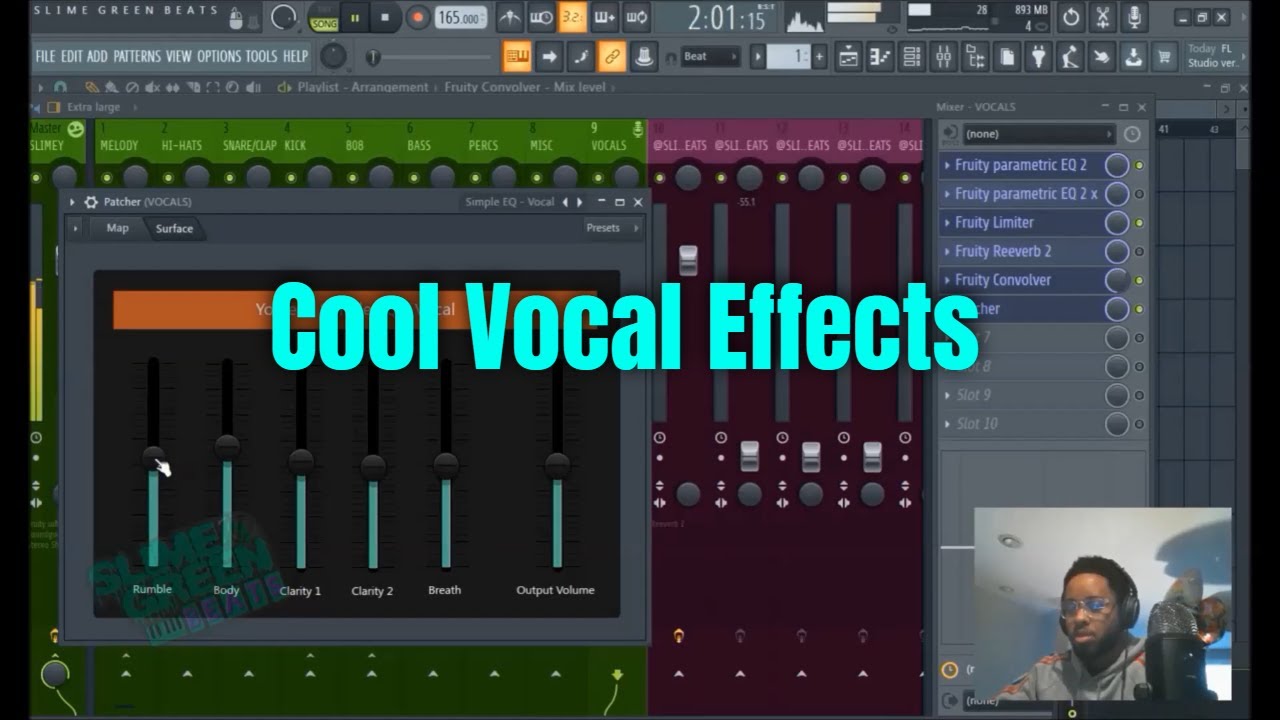Open the TOOLS menu
This screenshot has height=720, width=1280.
(262, 57)
